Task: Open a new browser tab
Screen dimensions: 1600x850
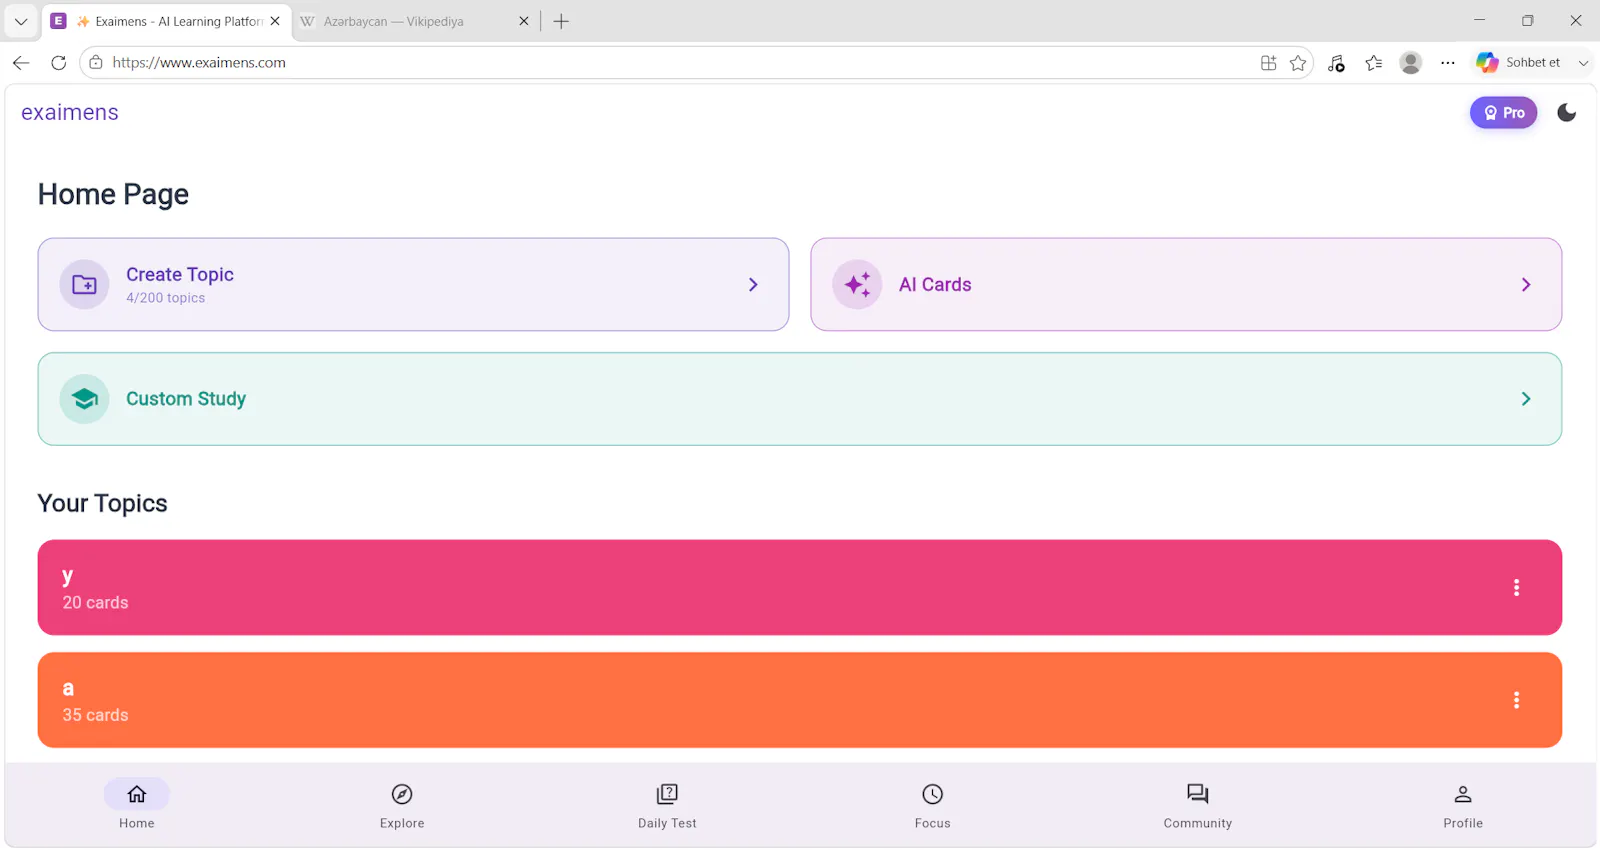Action: pyautogui.click(x=561, y=21)
